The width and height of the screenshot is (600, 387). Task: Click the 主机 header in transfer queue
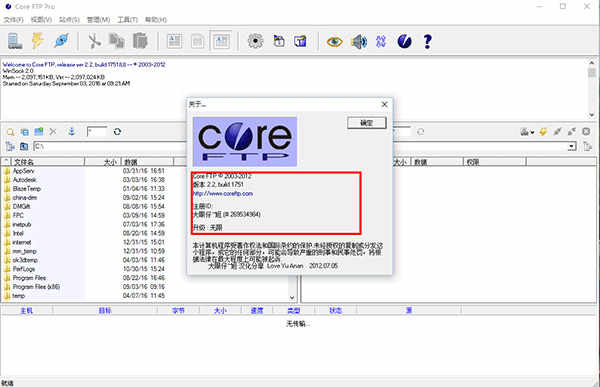26,310
